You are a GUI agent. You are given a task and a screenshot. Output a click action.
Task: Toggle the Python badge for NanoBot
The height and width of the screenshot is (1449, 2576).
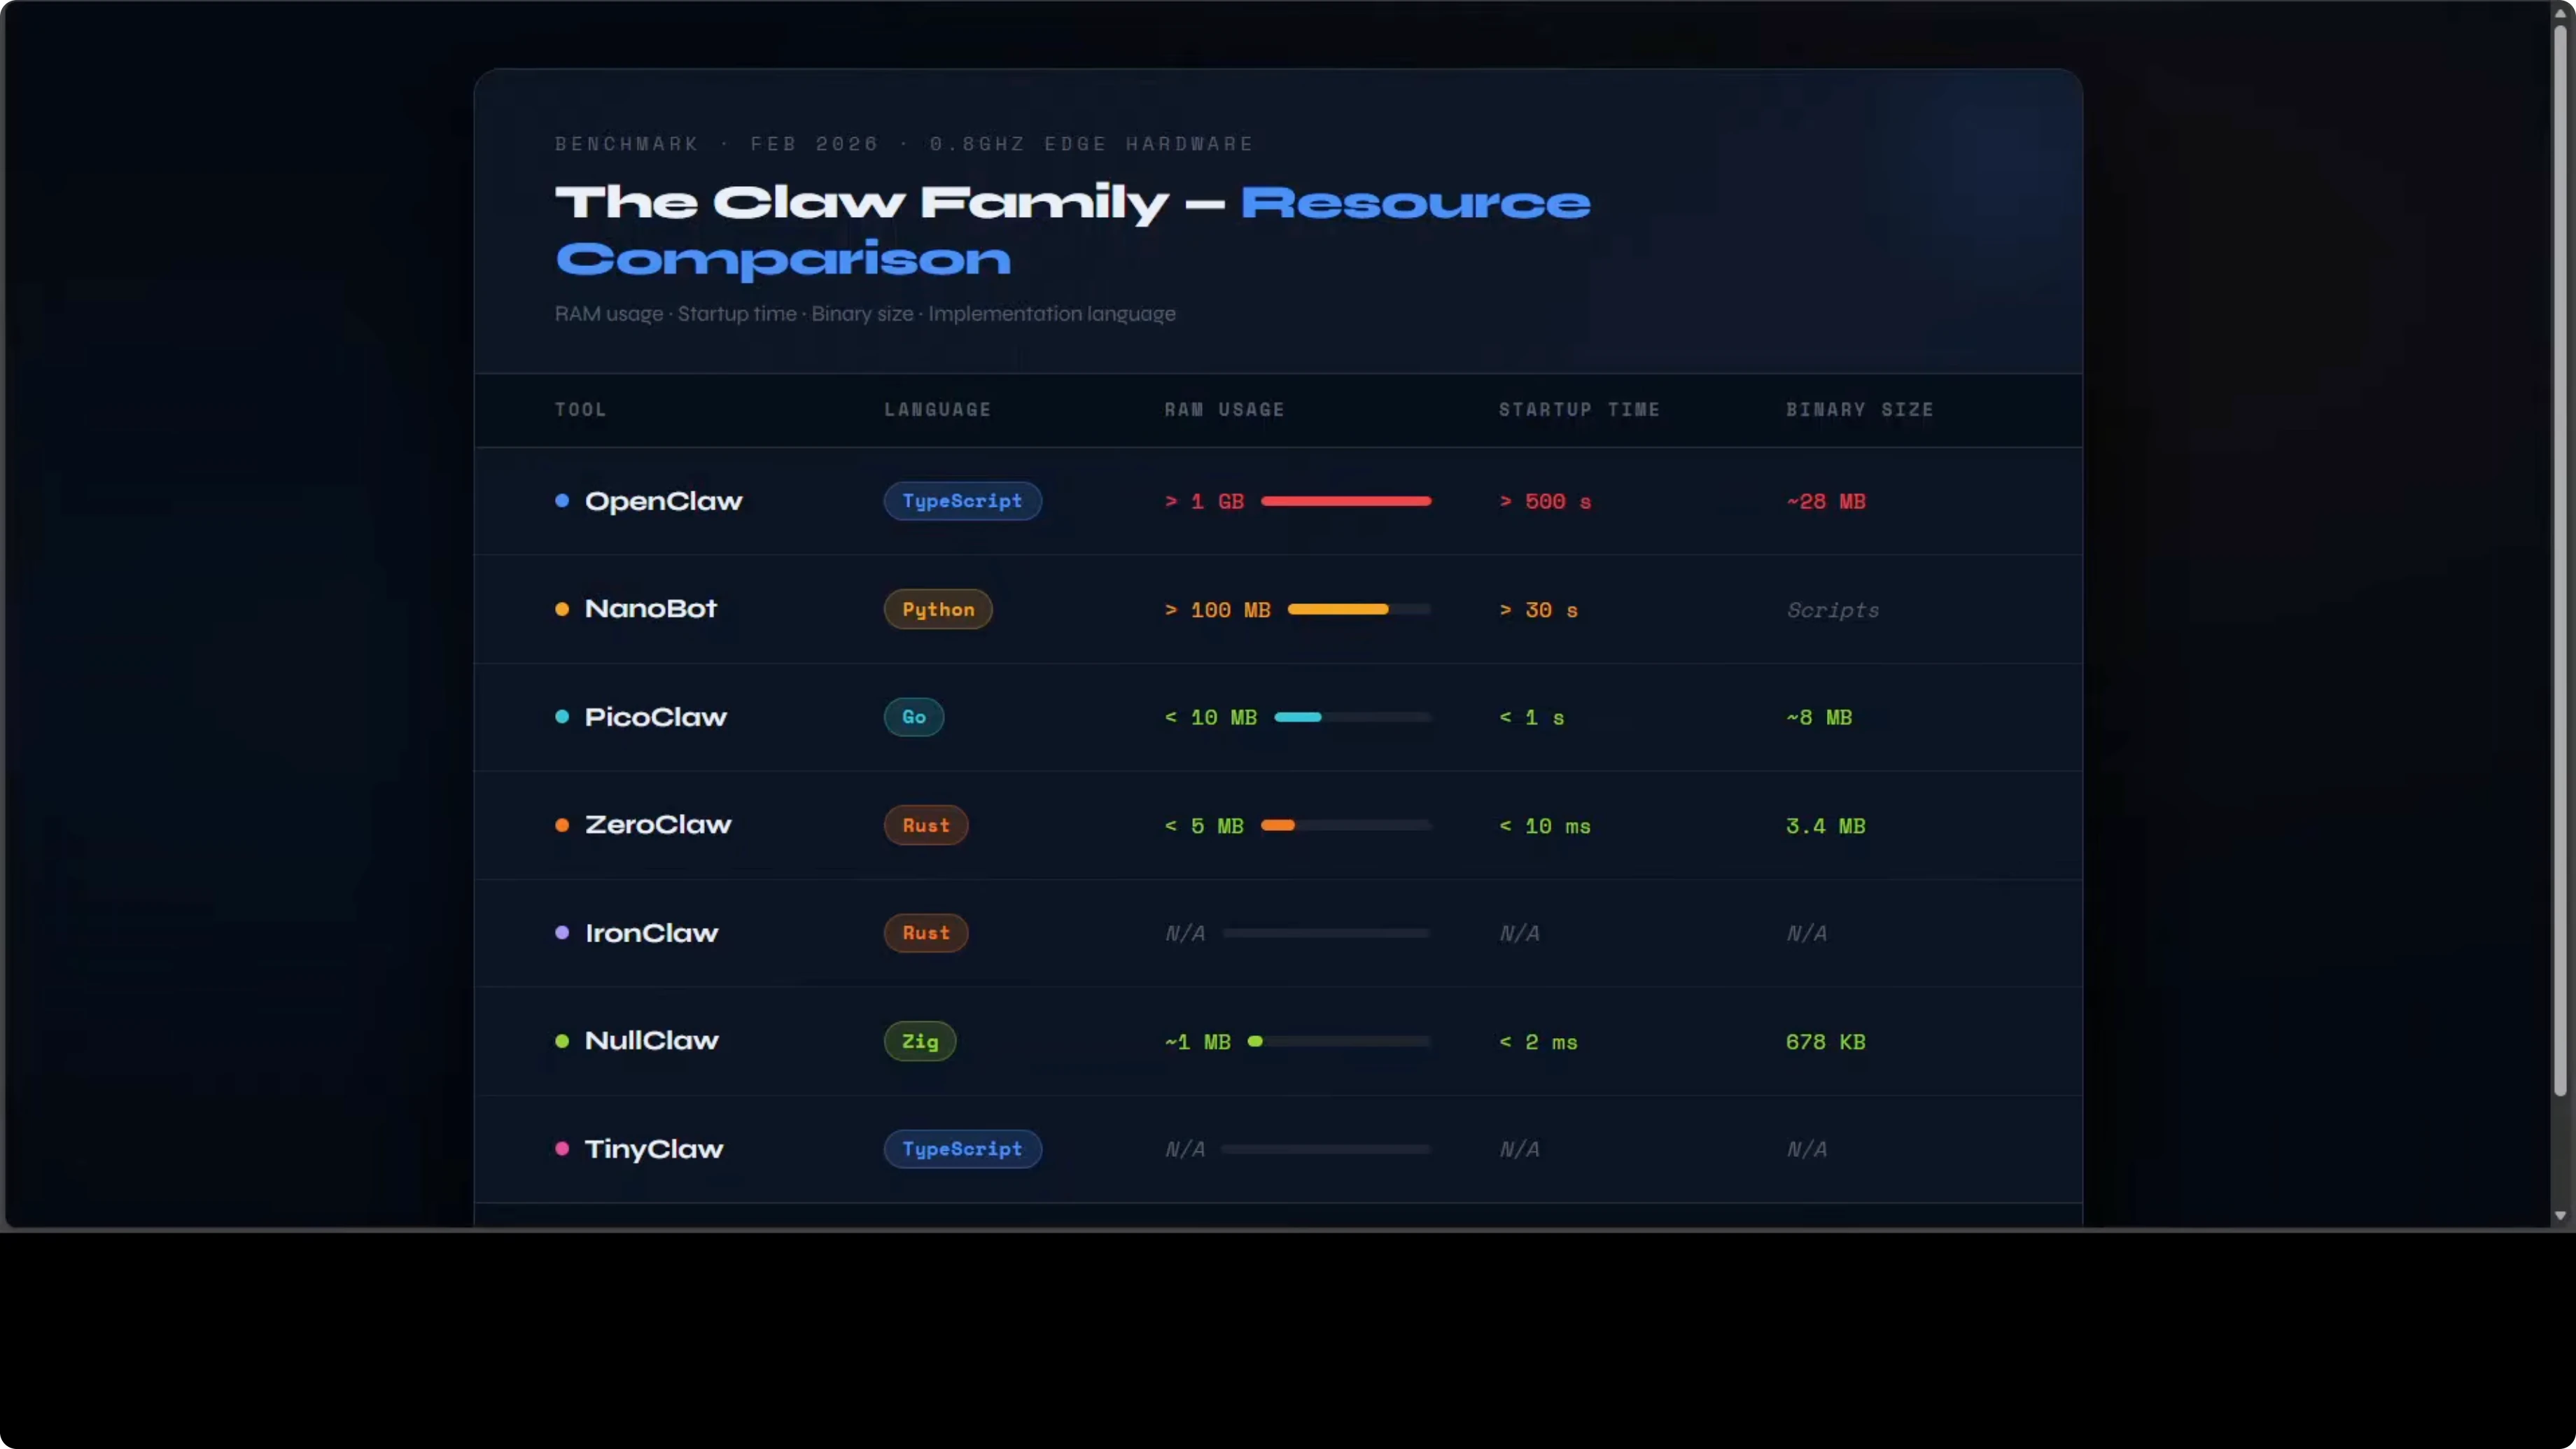[x=938, y=608]
